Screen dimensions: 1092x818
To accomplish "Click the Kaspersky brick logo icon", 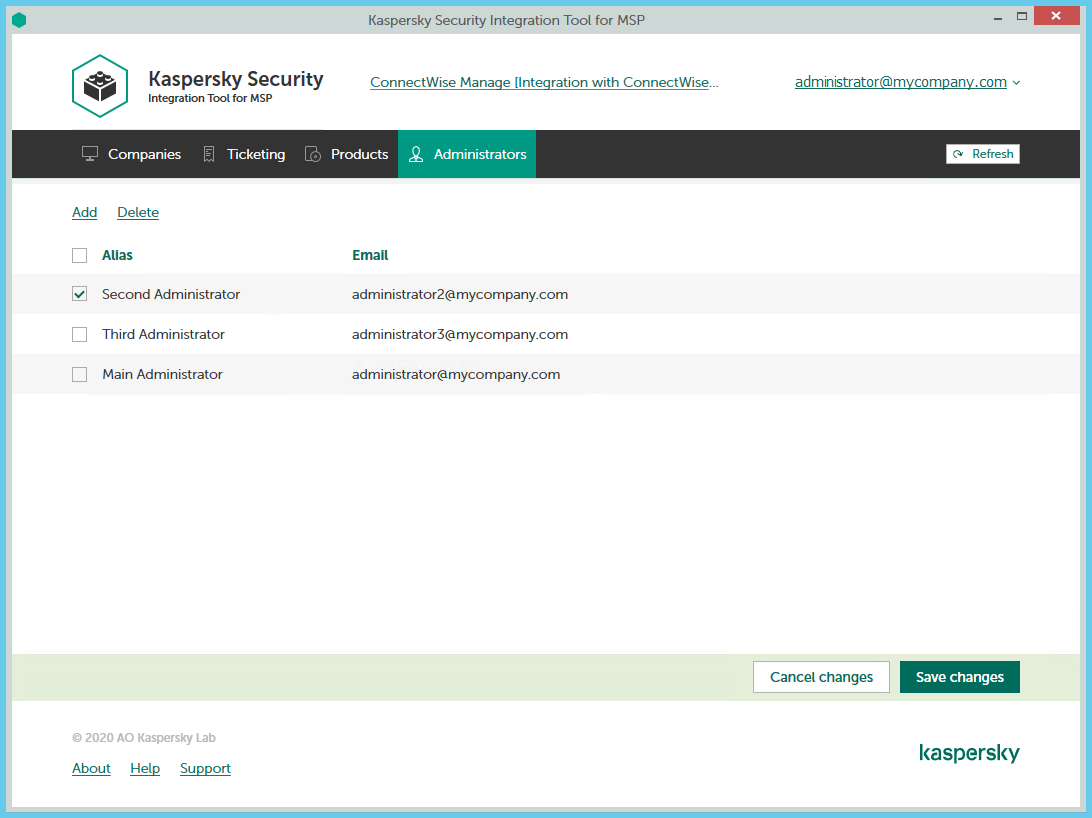I will click(x=100, y=86).
